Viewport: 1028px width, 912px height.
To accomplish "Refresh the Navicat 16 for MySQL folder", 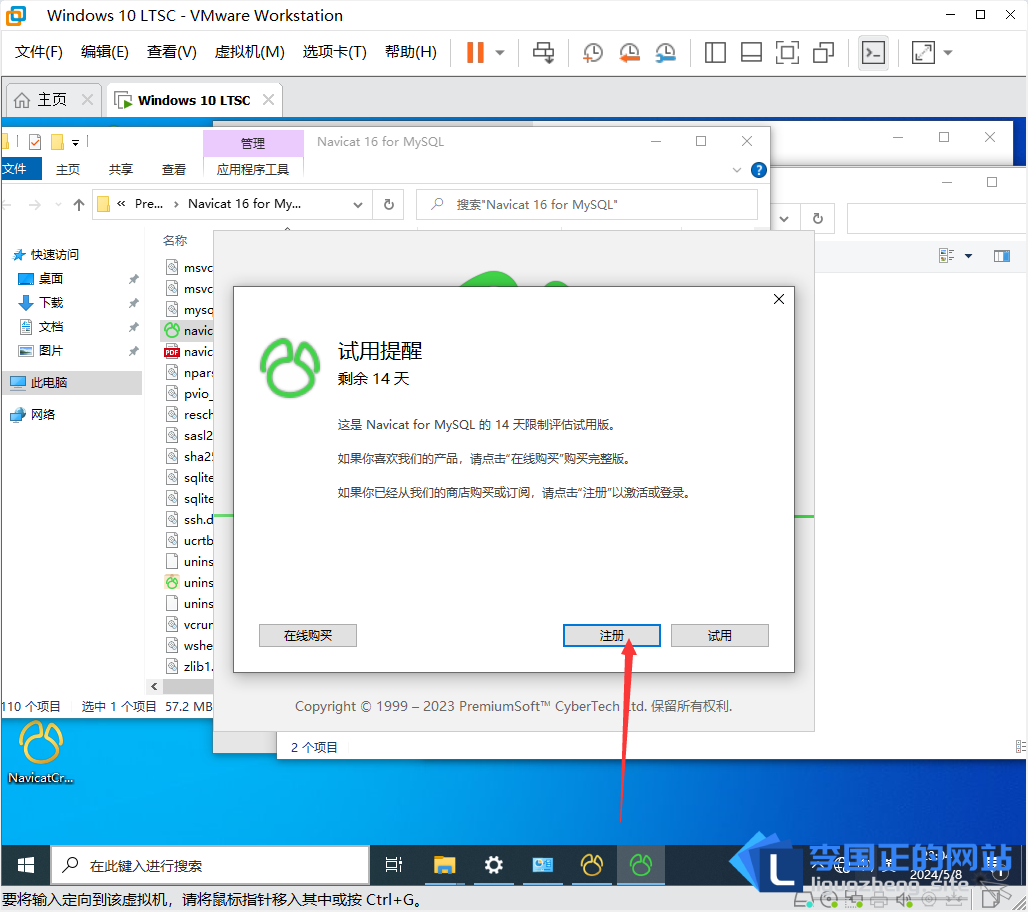I will 389,205.
